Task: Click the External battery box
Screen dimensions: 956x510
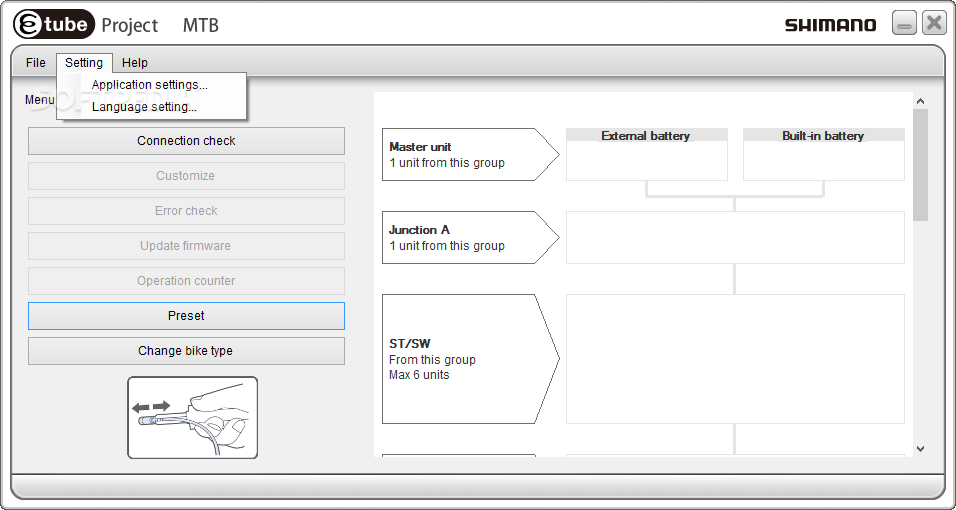Action: (x=647, y=154)
